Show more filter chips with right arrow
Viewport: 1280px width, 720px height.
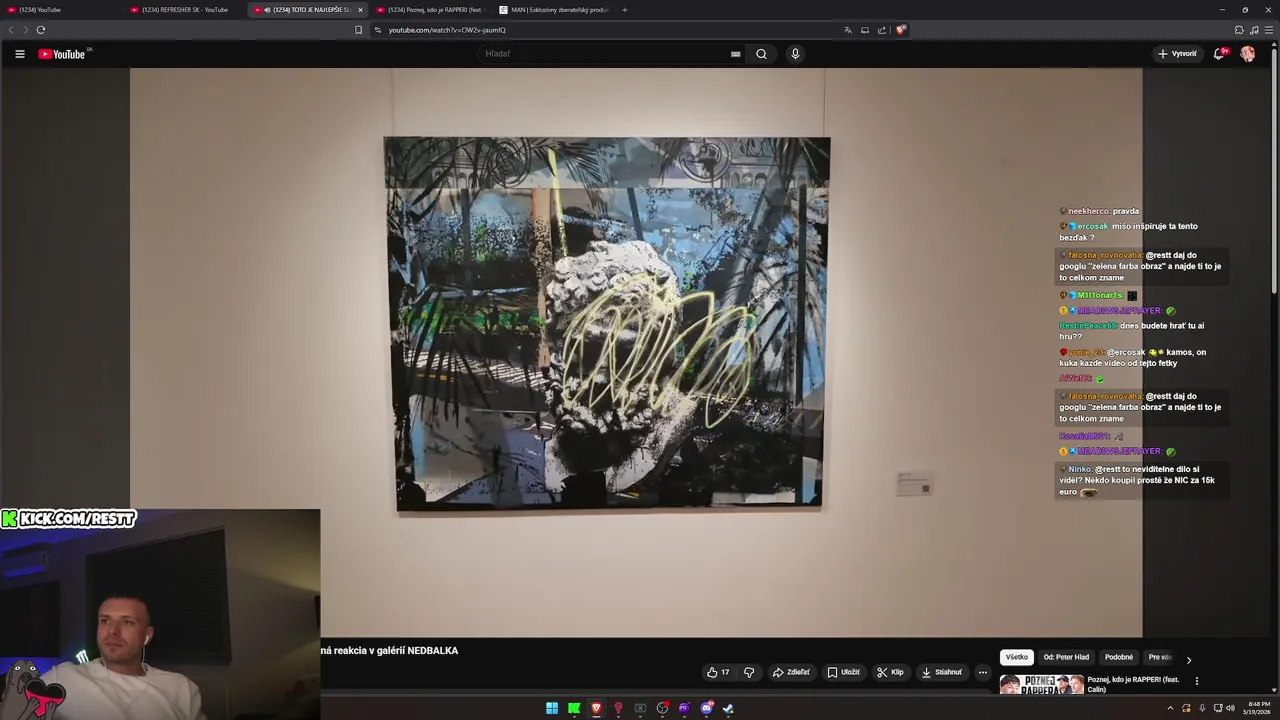(1188, 659)
